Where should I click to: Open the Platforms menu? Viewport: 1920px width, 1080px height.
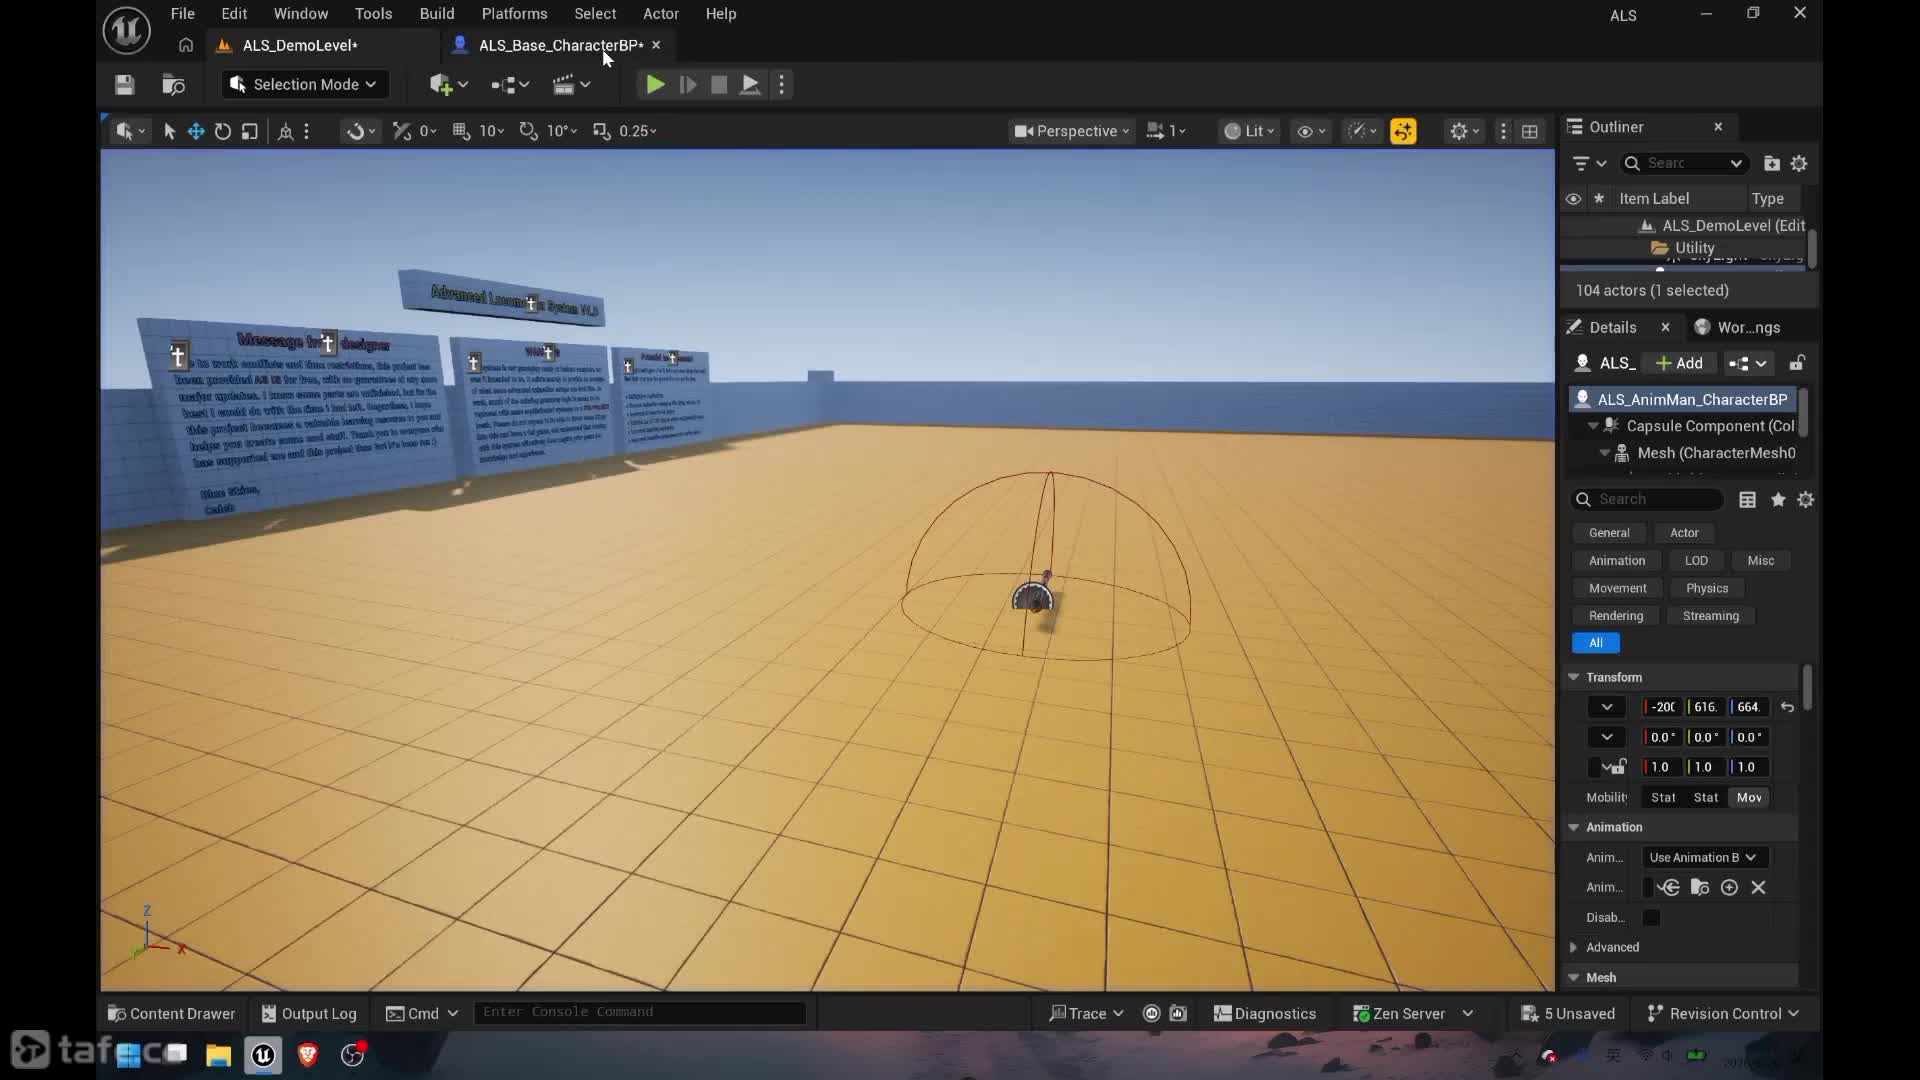pyautogui.click(x=514, y=14)
